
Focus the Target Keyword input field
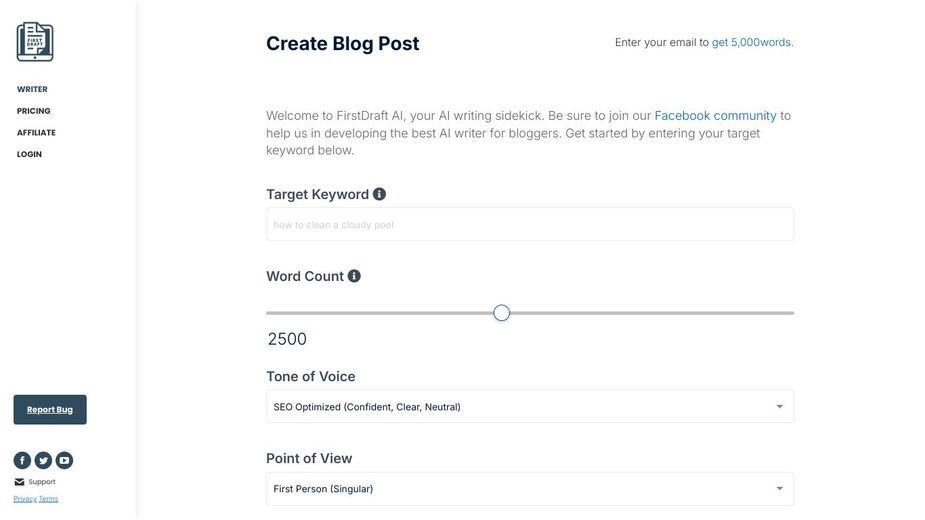(530, 224)
